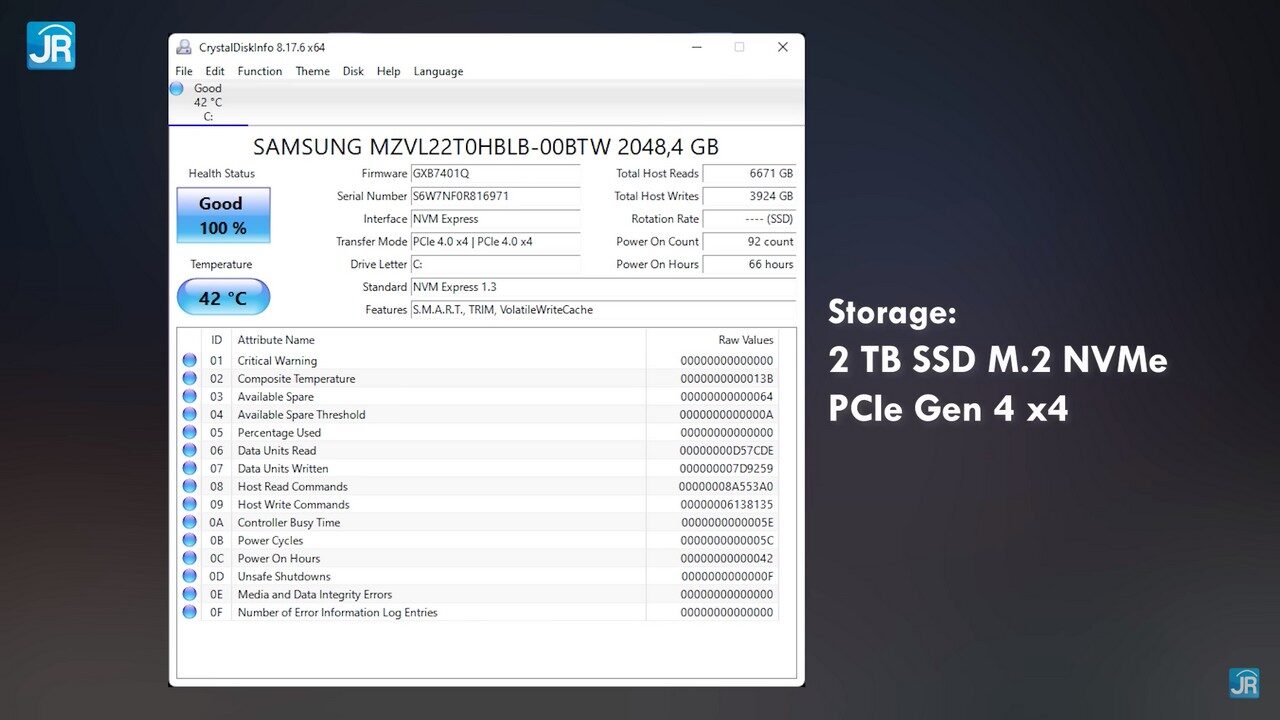The height and width of the screenshot is (720, 1280).
Task: Click the indicator beside Host Read Commands
Action: [x=190, y=486]
